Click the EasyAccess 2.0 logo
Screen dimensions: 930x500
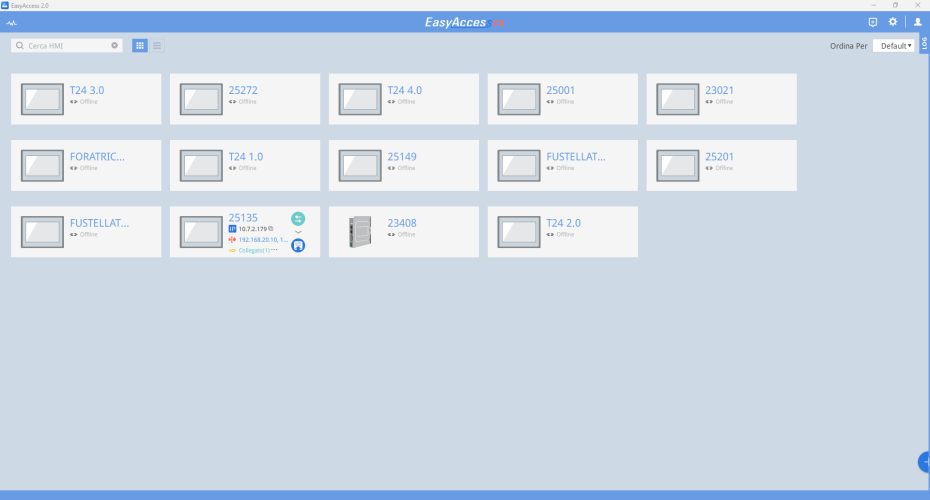(464, 23)
